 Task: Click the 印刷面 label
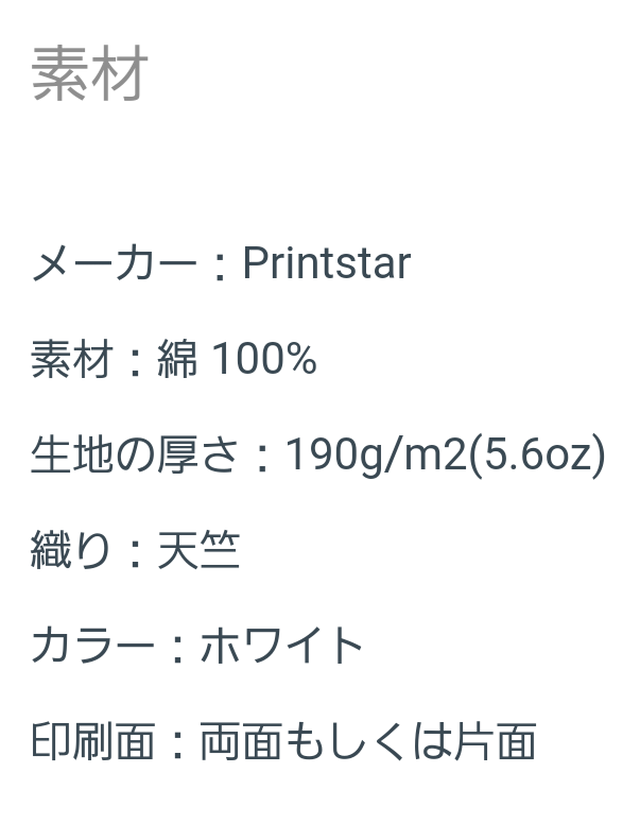(x=94, y=741)
